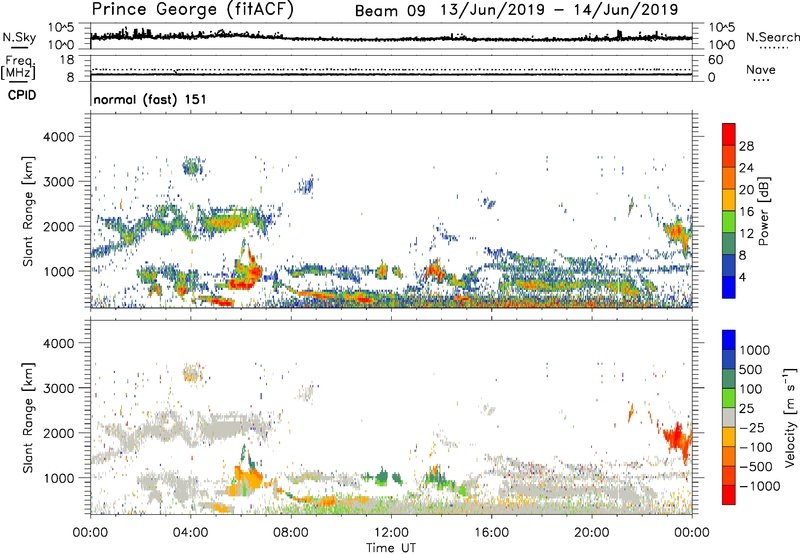Click the 'Time UT' axis title
Viewport: 800px width, 554px height.
coord(391,547)
